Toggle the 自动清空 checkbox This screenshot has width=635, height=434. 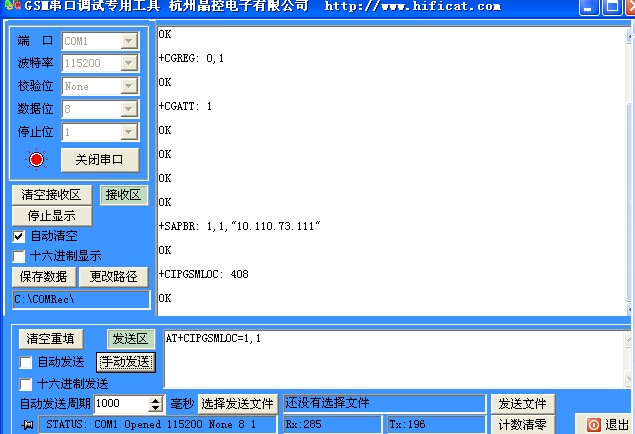click(x=19, y=236)
